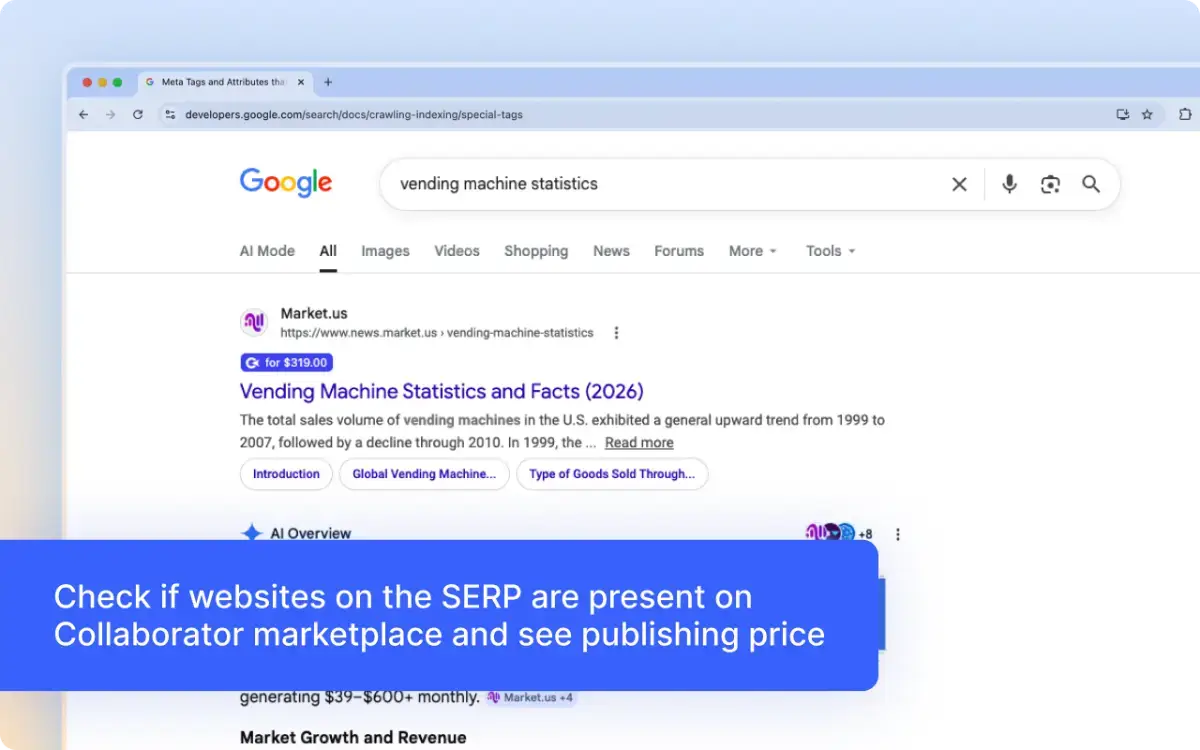Switch to the Images tab

(385, 251)
